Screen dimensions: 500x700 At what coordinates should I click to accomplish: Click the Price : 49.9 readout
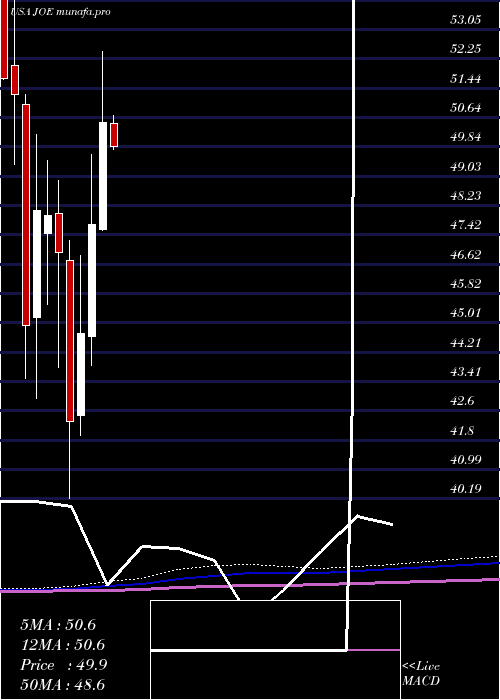[x=63, y=665]
